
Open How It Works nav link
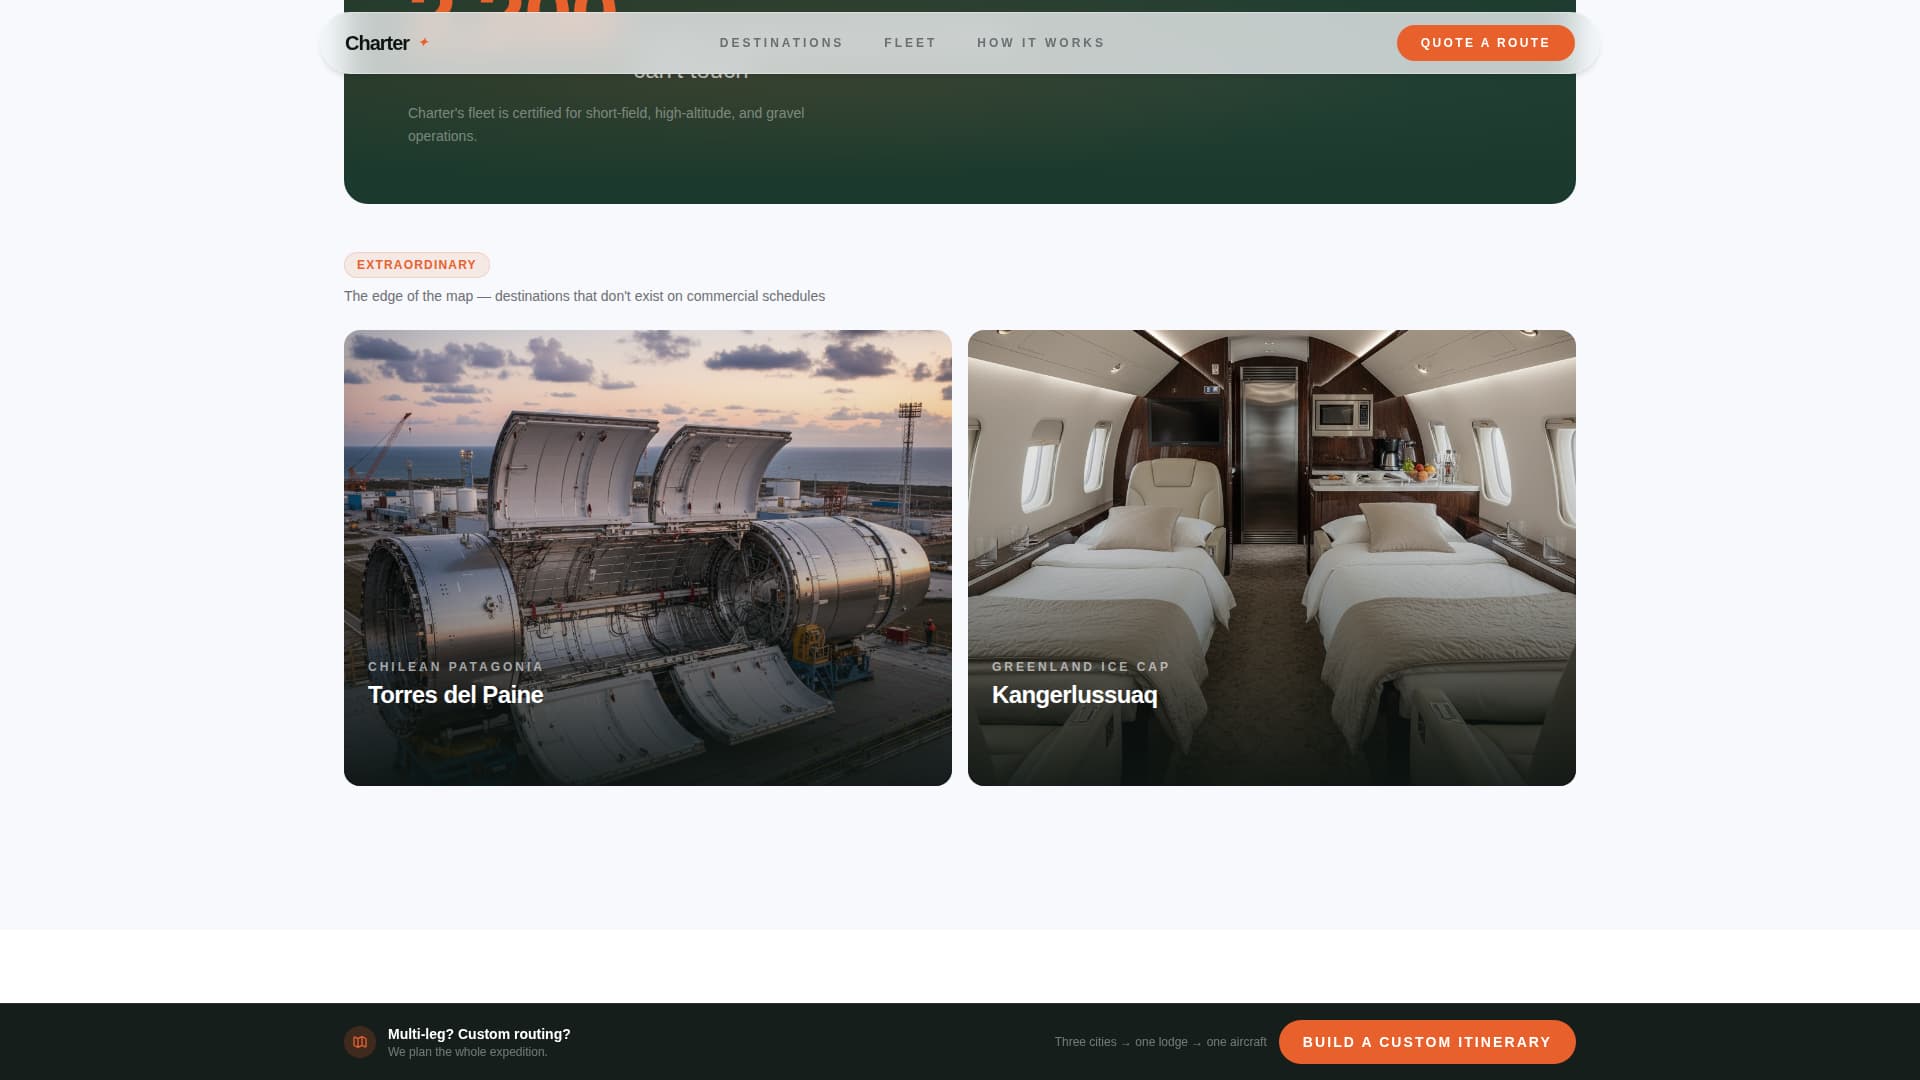[1040, 43]
